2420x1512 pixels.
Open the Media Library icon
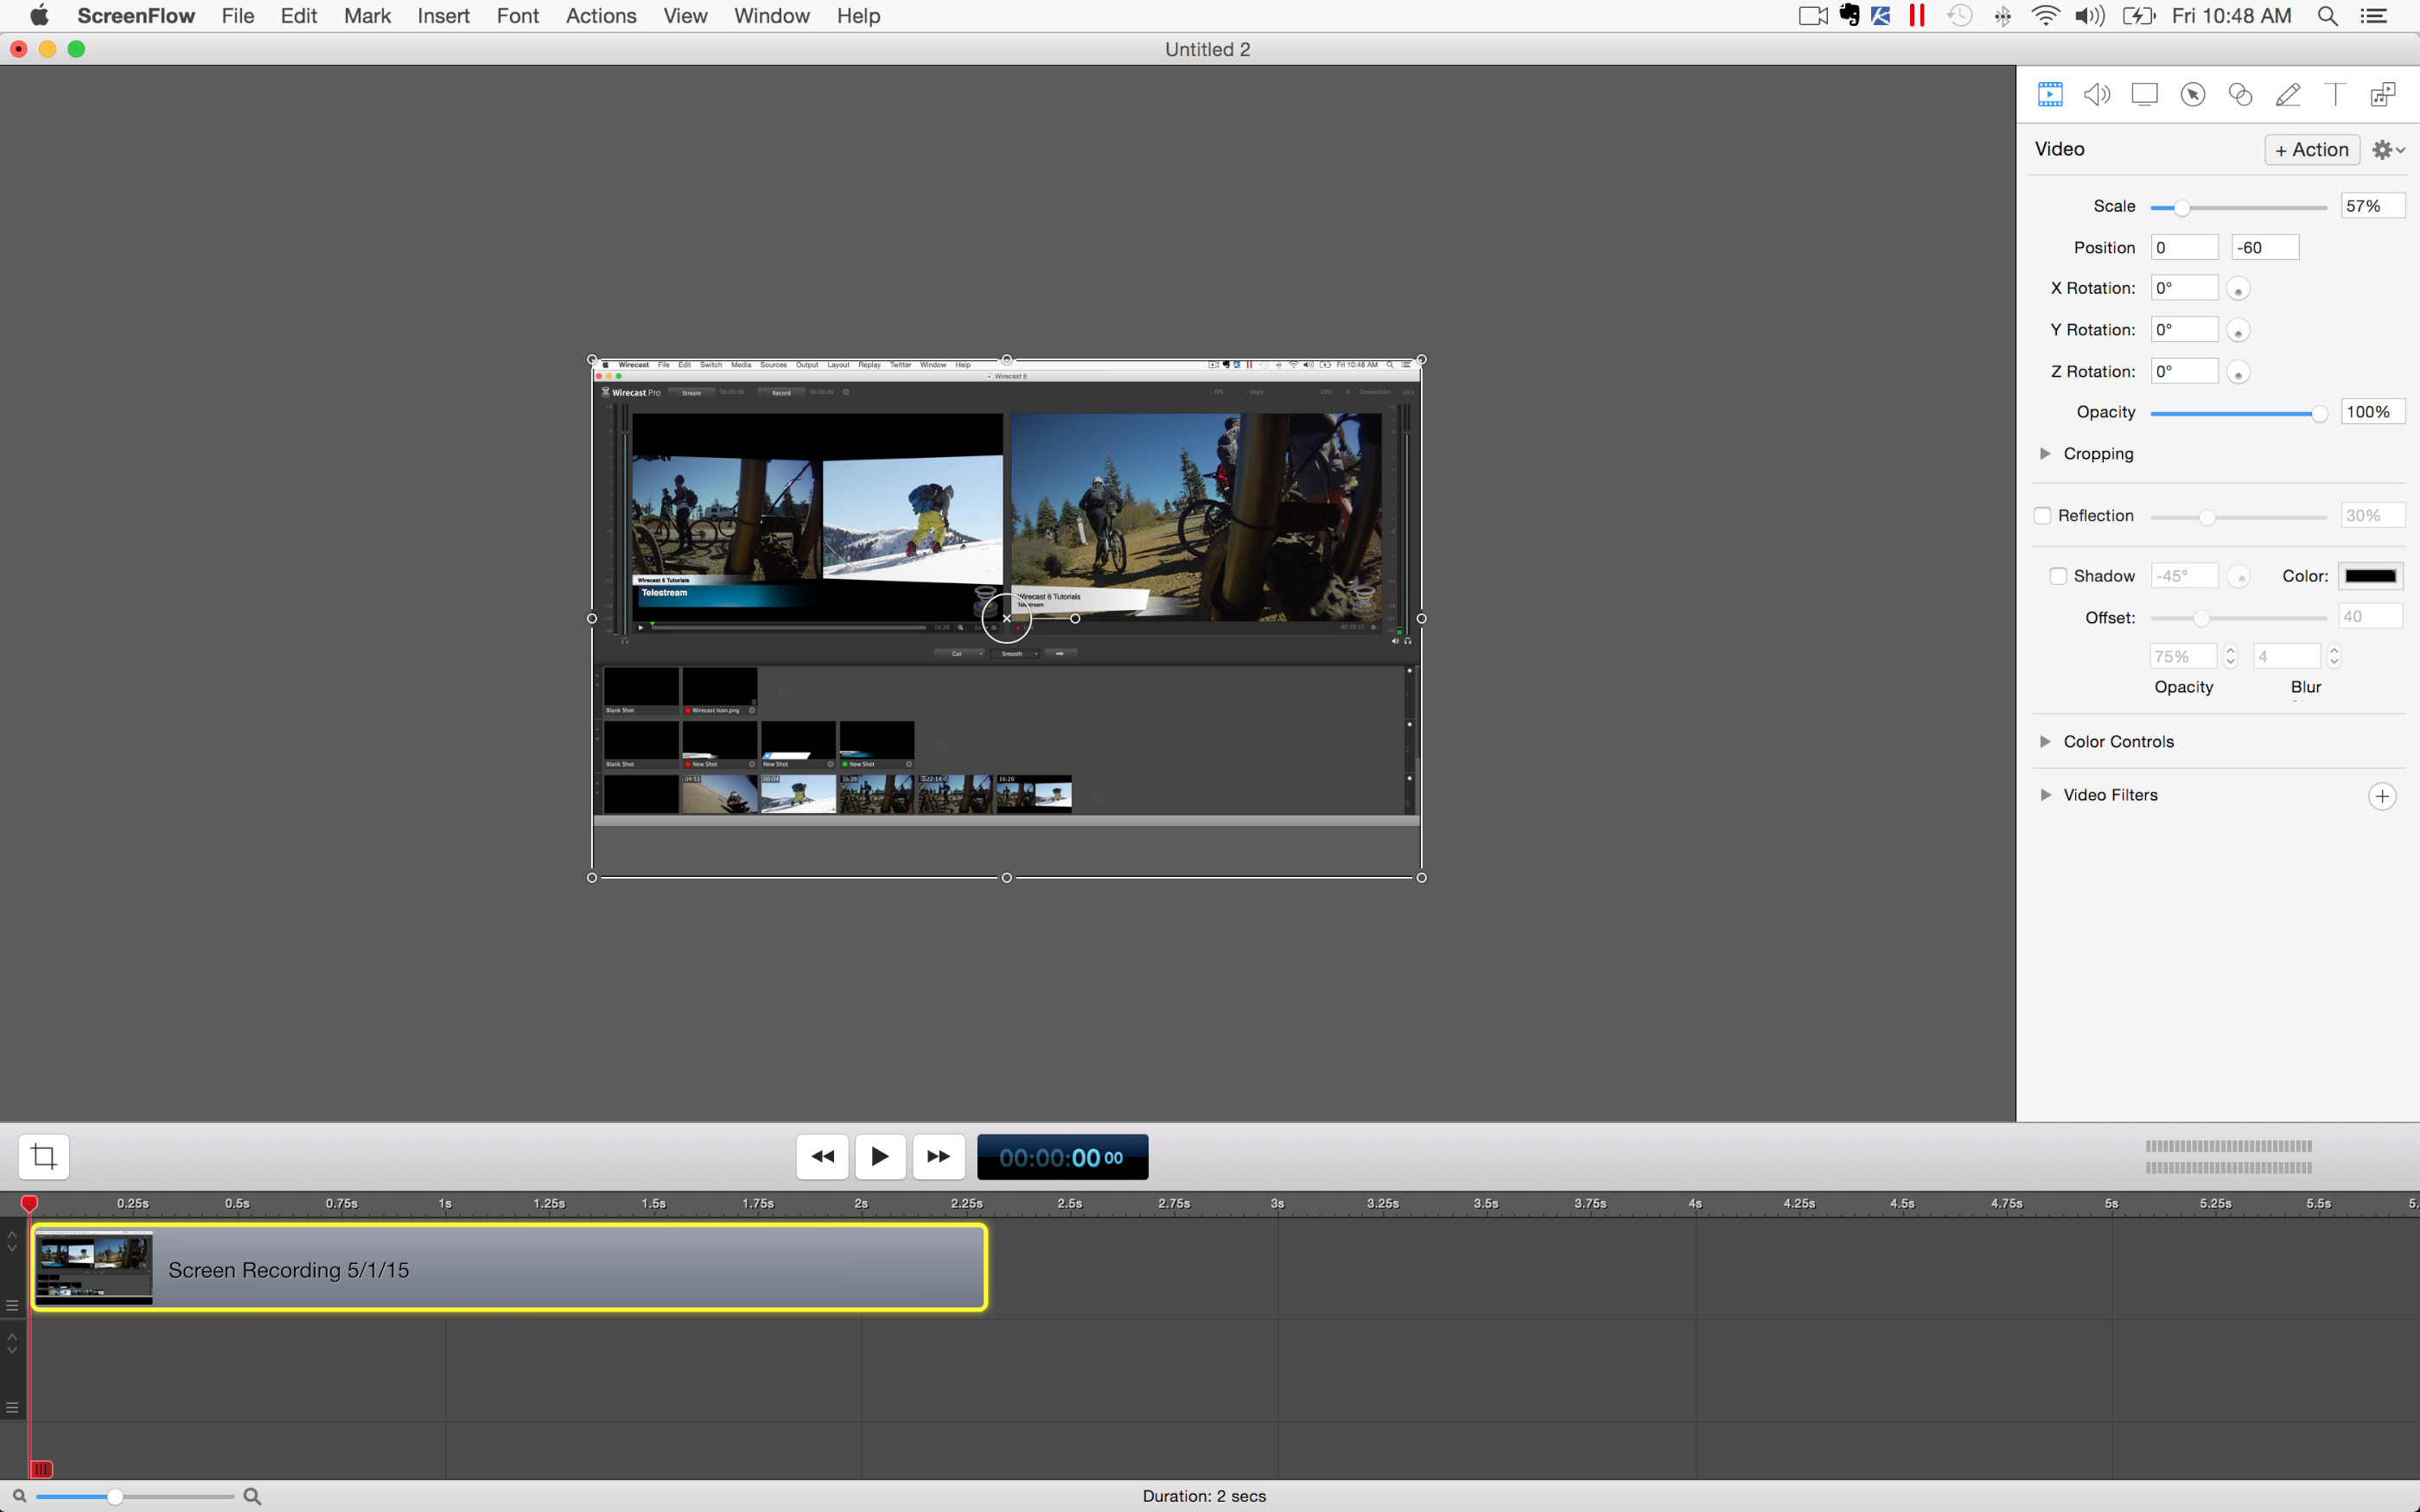click(2383, 94)
